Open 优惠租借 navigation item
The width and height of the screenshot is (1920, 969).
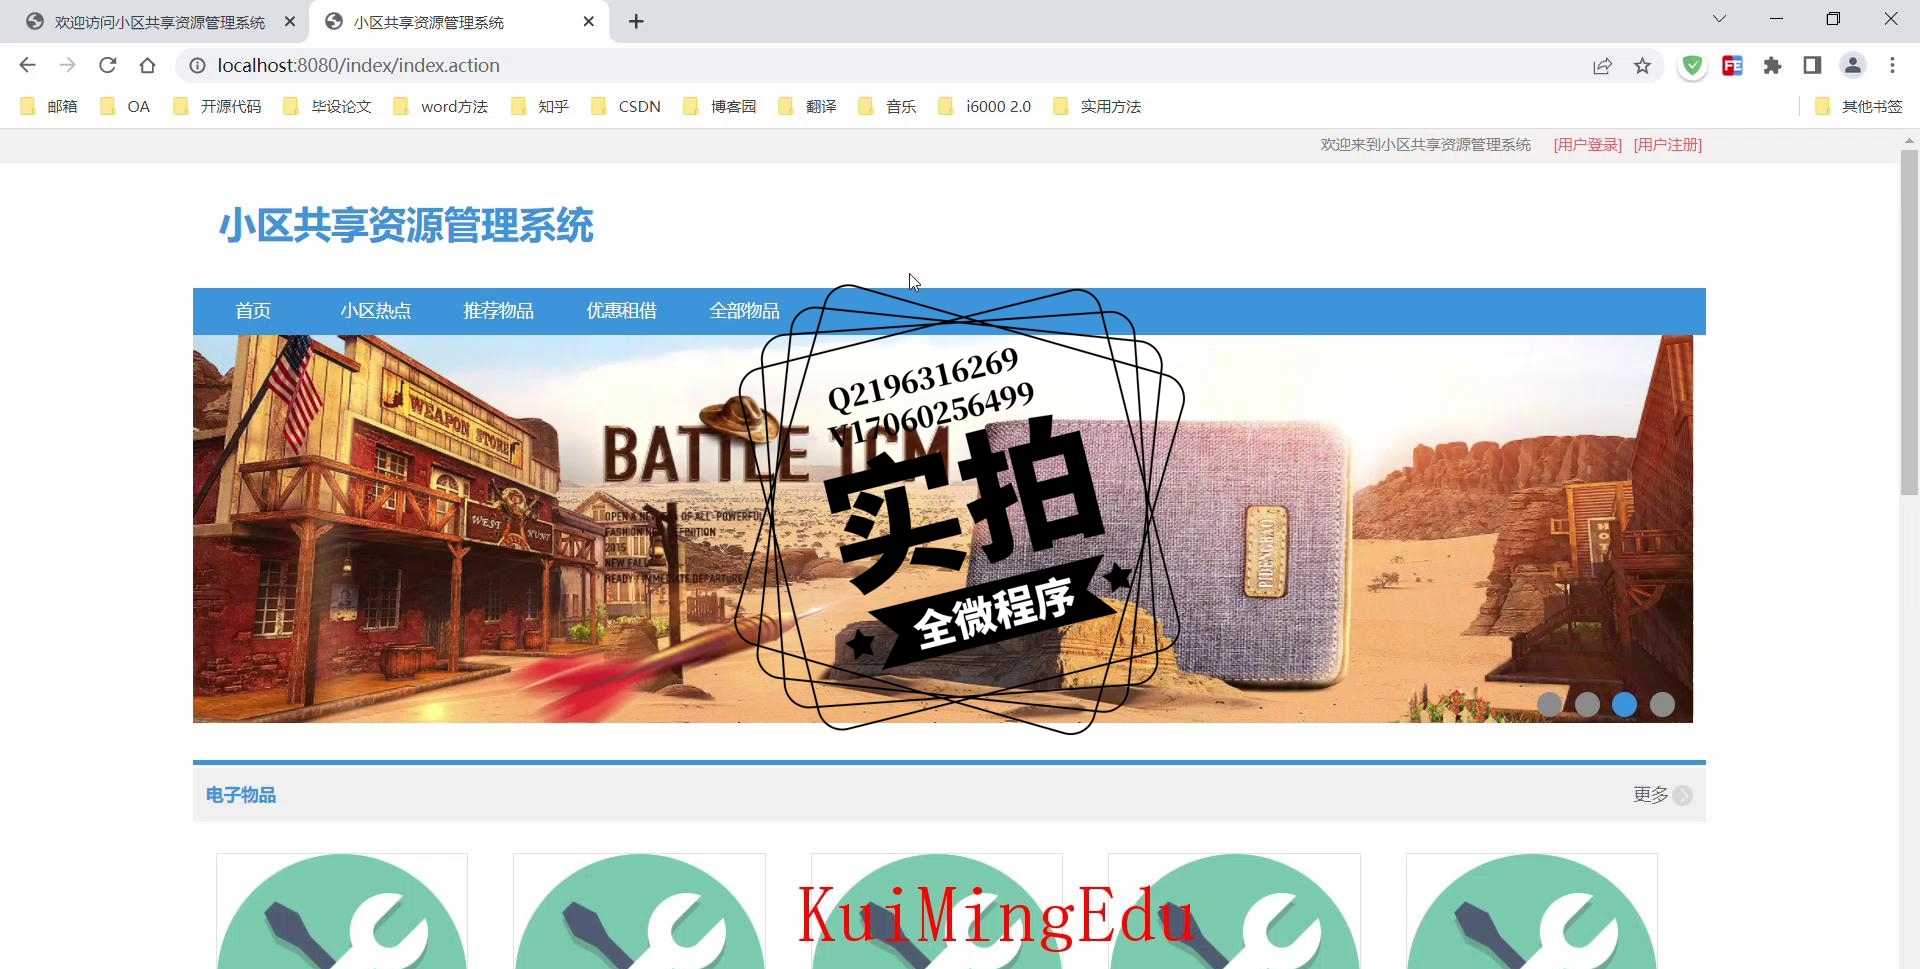pos(622,311)
